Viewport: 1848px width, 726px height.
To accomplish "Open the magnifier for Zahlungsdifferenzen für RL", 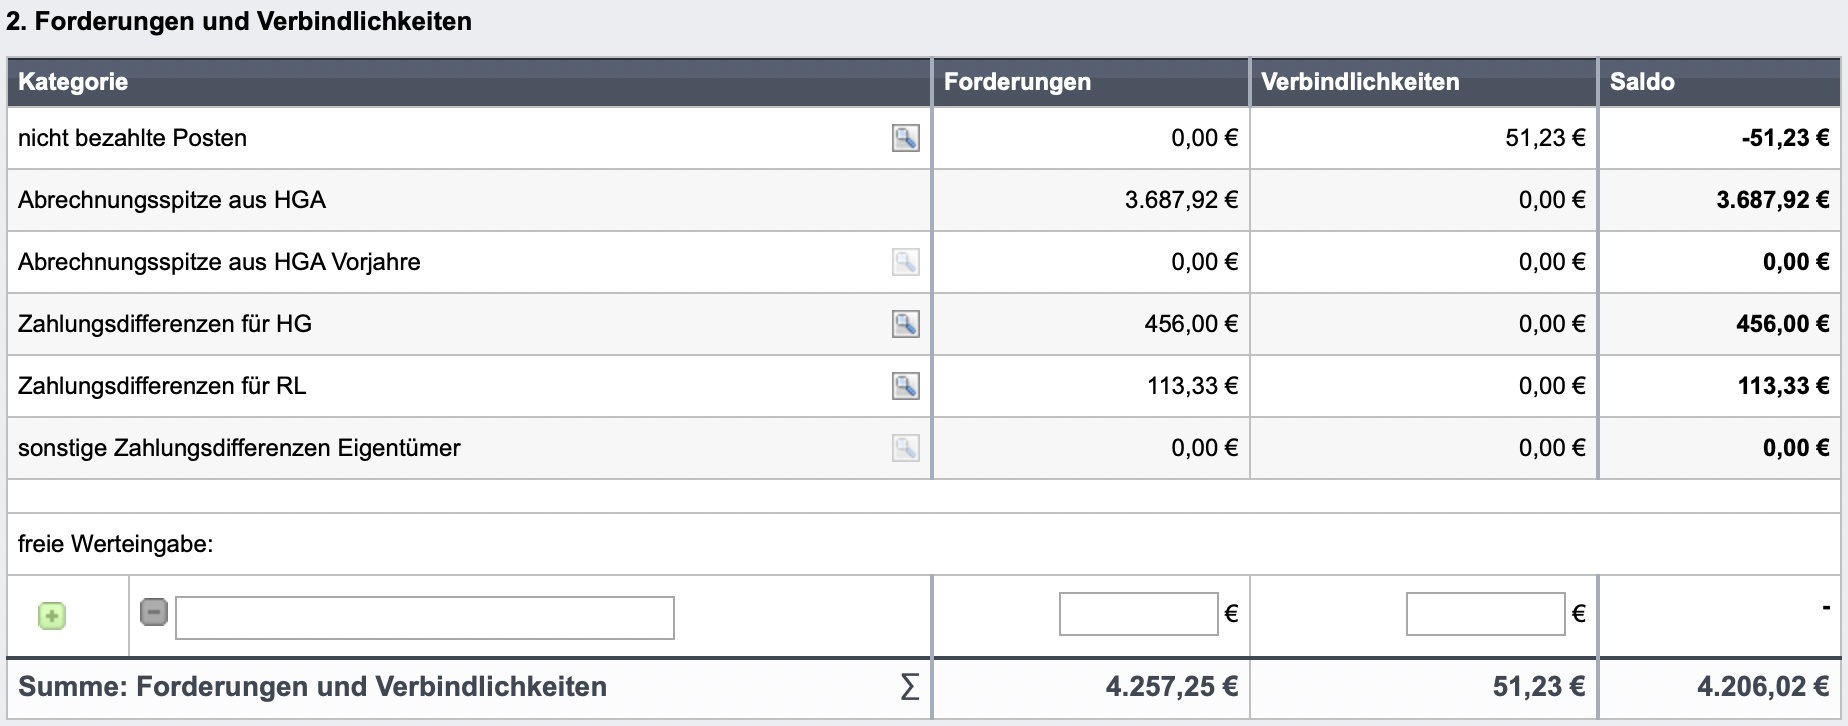I will point(905,386).
